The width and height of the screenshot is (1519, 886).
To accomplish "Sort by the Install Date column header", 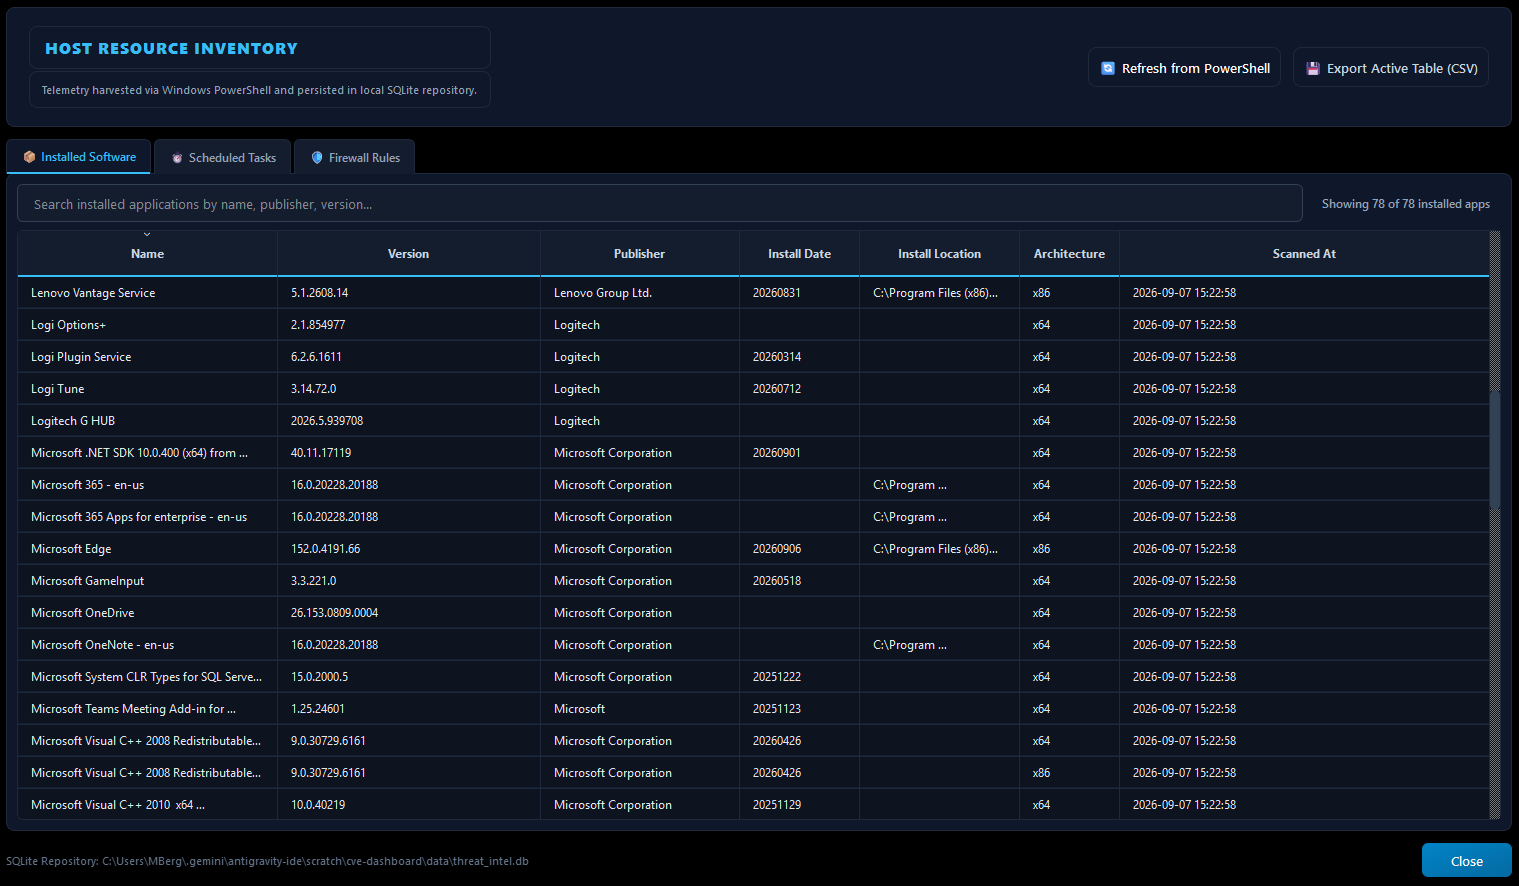I will pos(799,254).
